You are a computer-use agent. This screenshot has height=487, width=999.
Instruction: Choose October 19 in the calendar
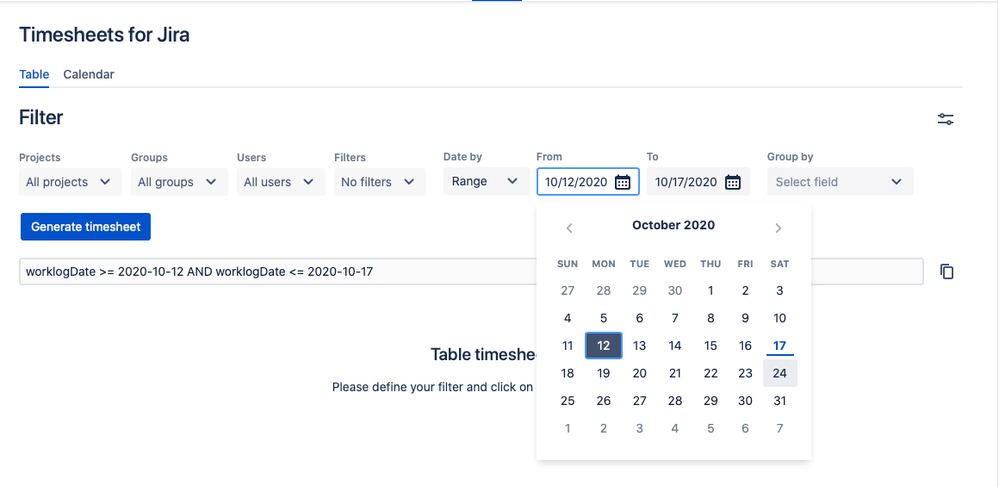click(x=603, y=373)
